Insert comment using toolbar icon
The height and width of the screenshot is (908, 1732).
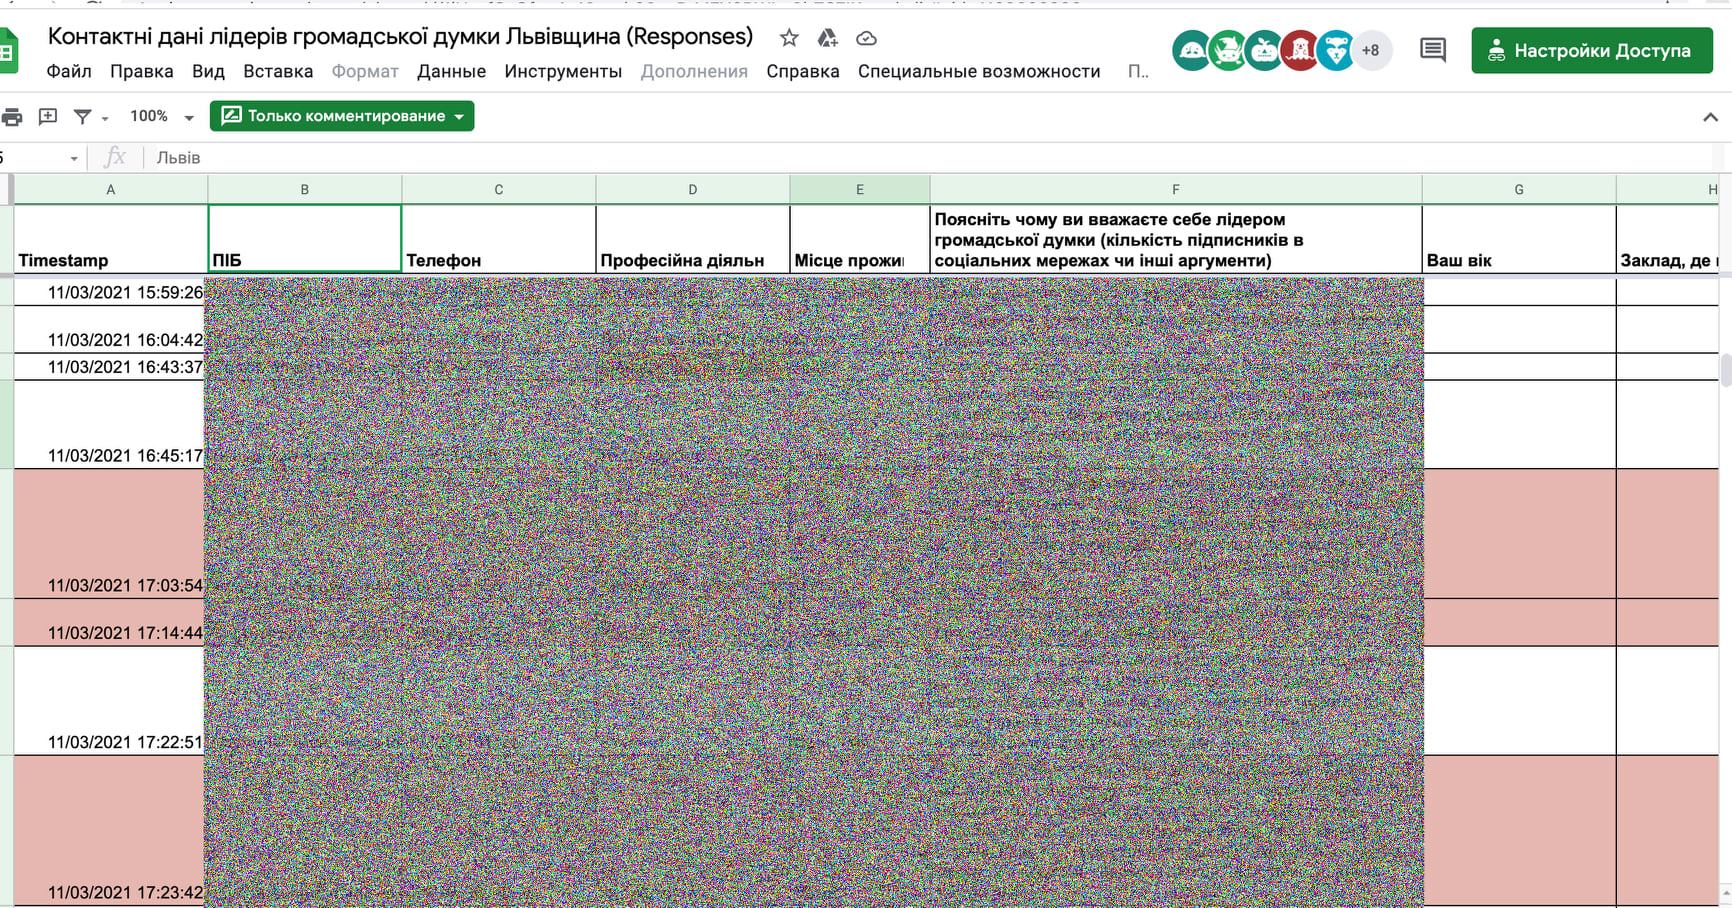[x=47, y=117]
